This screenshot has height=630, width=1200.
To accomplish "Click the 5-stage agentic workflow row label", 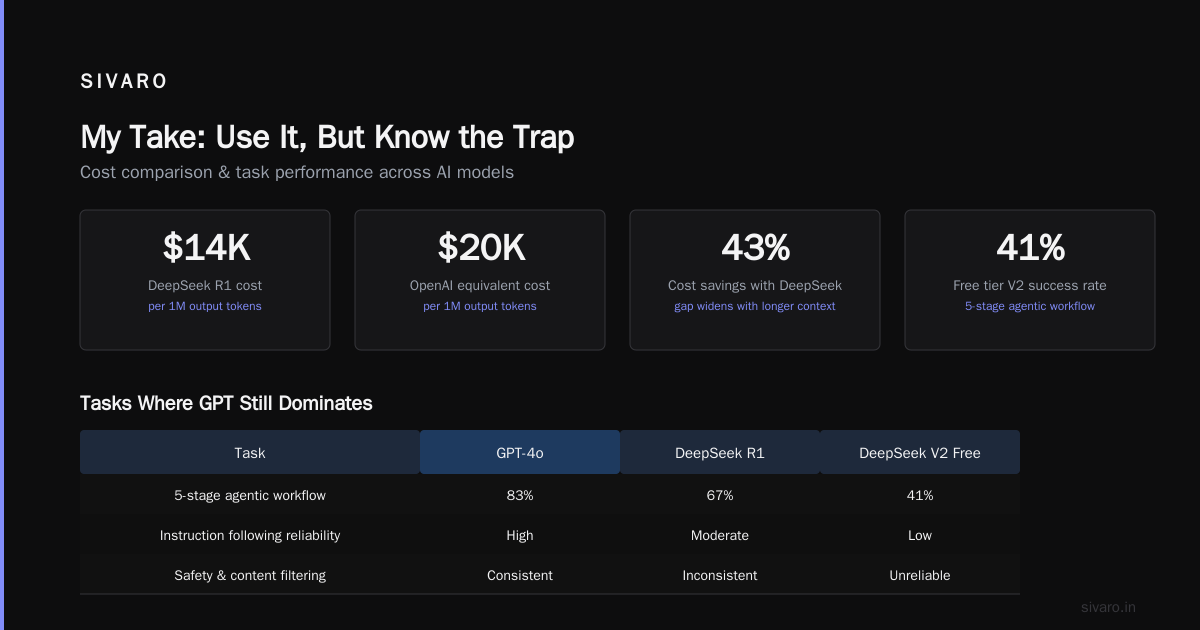I will click(250, 495).
